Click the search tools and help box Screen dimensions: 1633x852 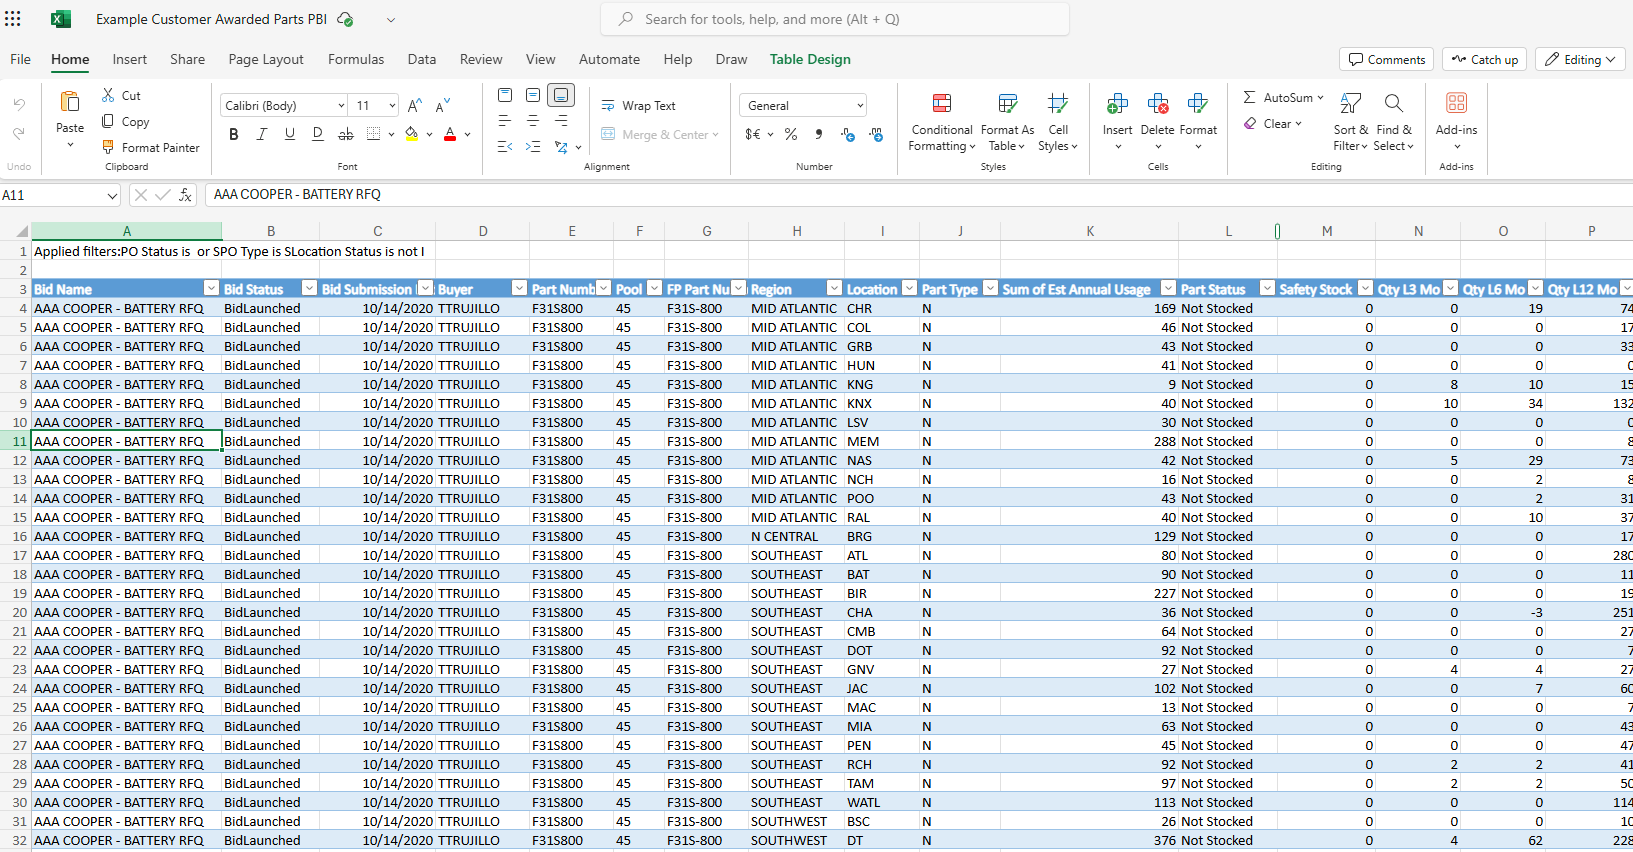coord(835,19)
